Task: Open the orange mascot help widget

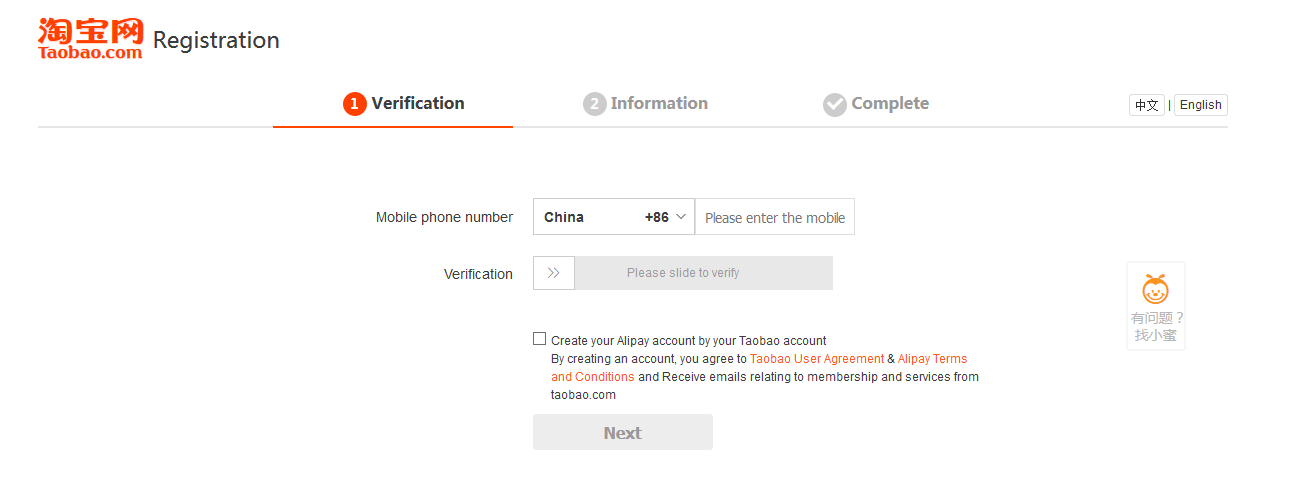Action: point(1156,290)
